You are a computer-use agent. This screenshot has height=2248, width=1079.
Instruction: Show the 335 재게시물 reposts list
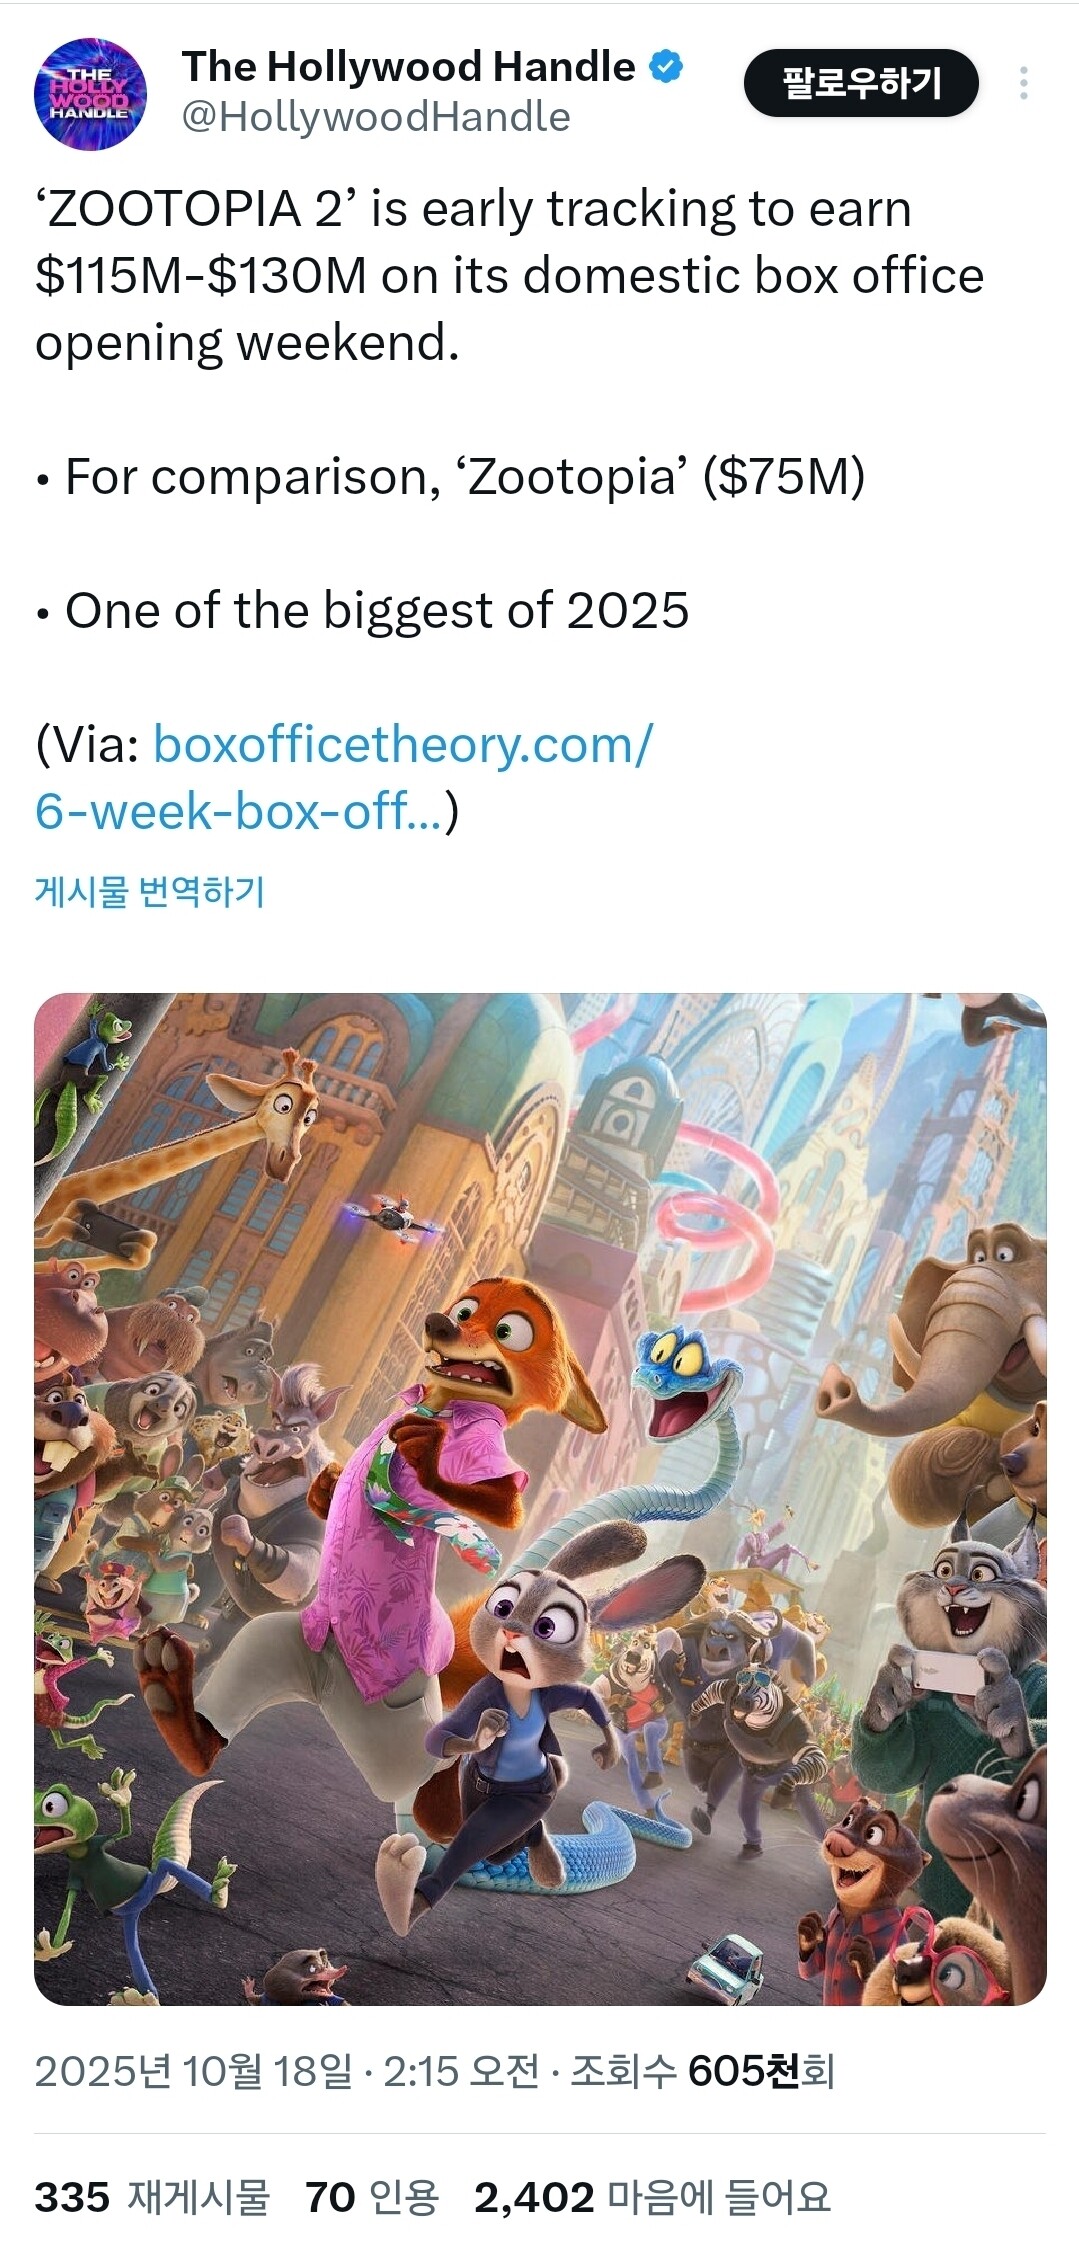[x=152, y=2198]
